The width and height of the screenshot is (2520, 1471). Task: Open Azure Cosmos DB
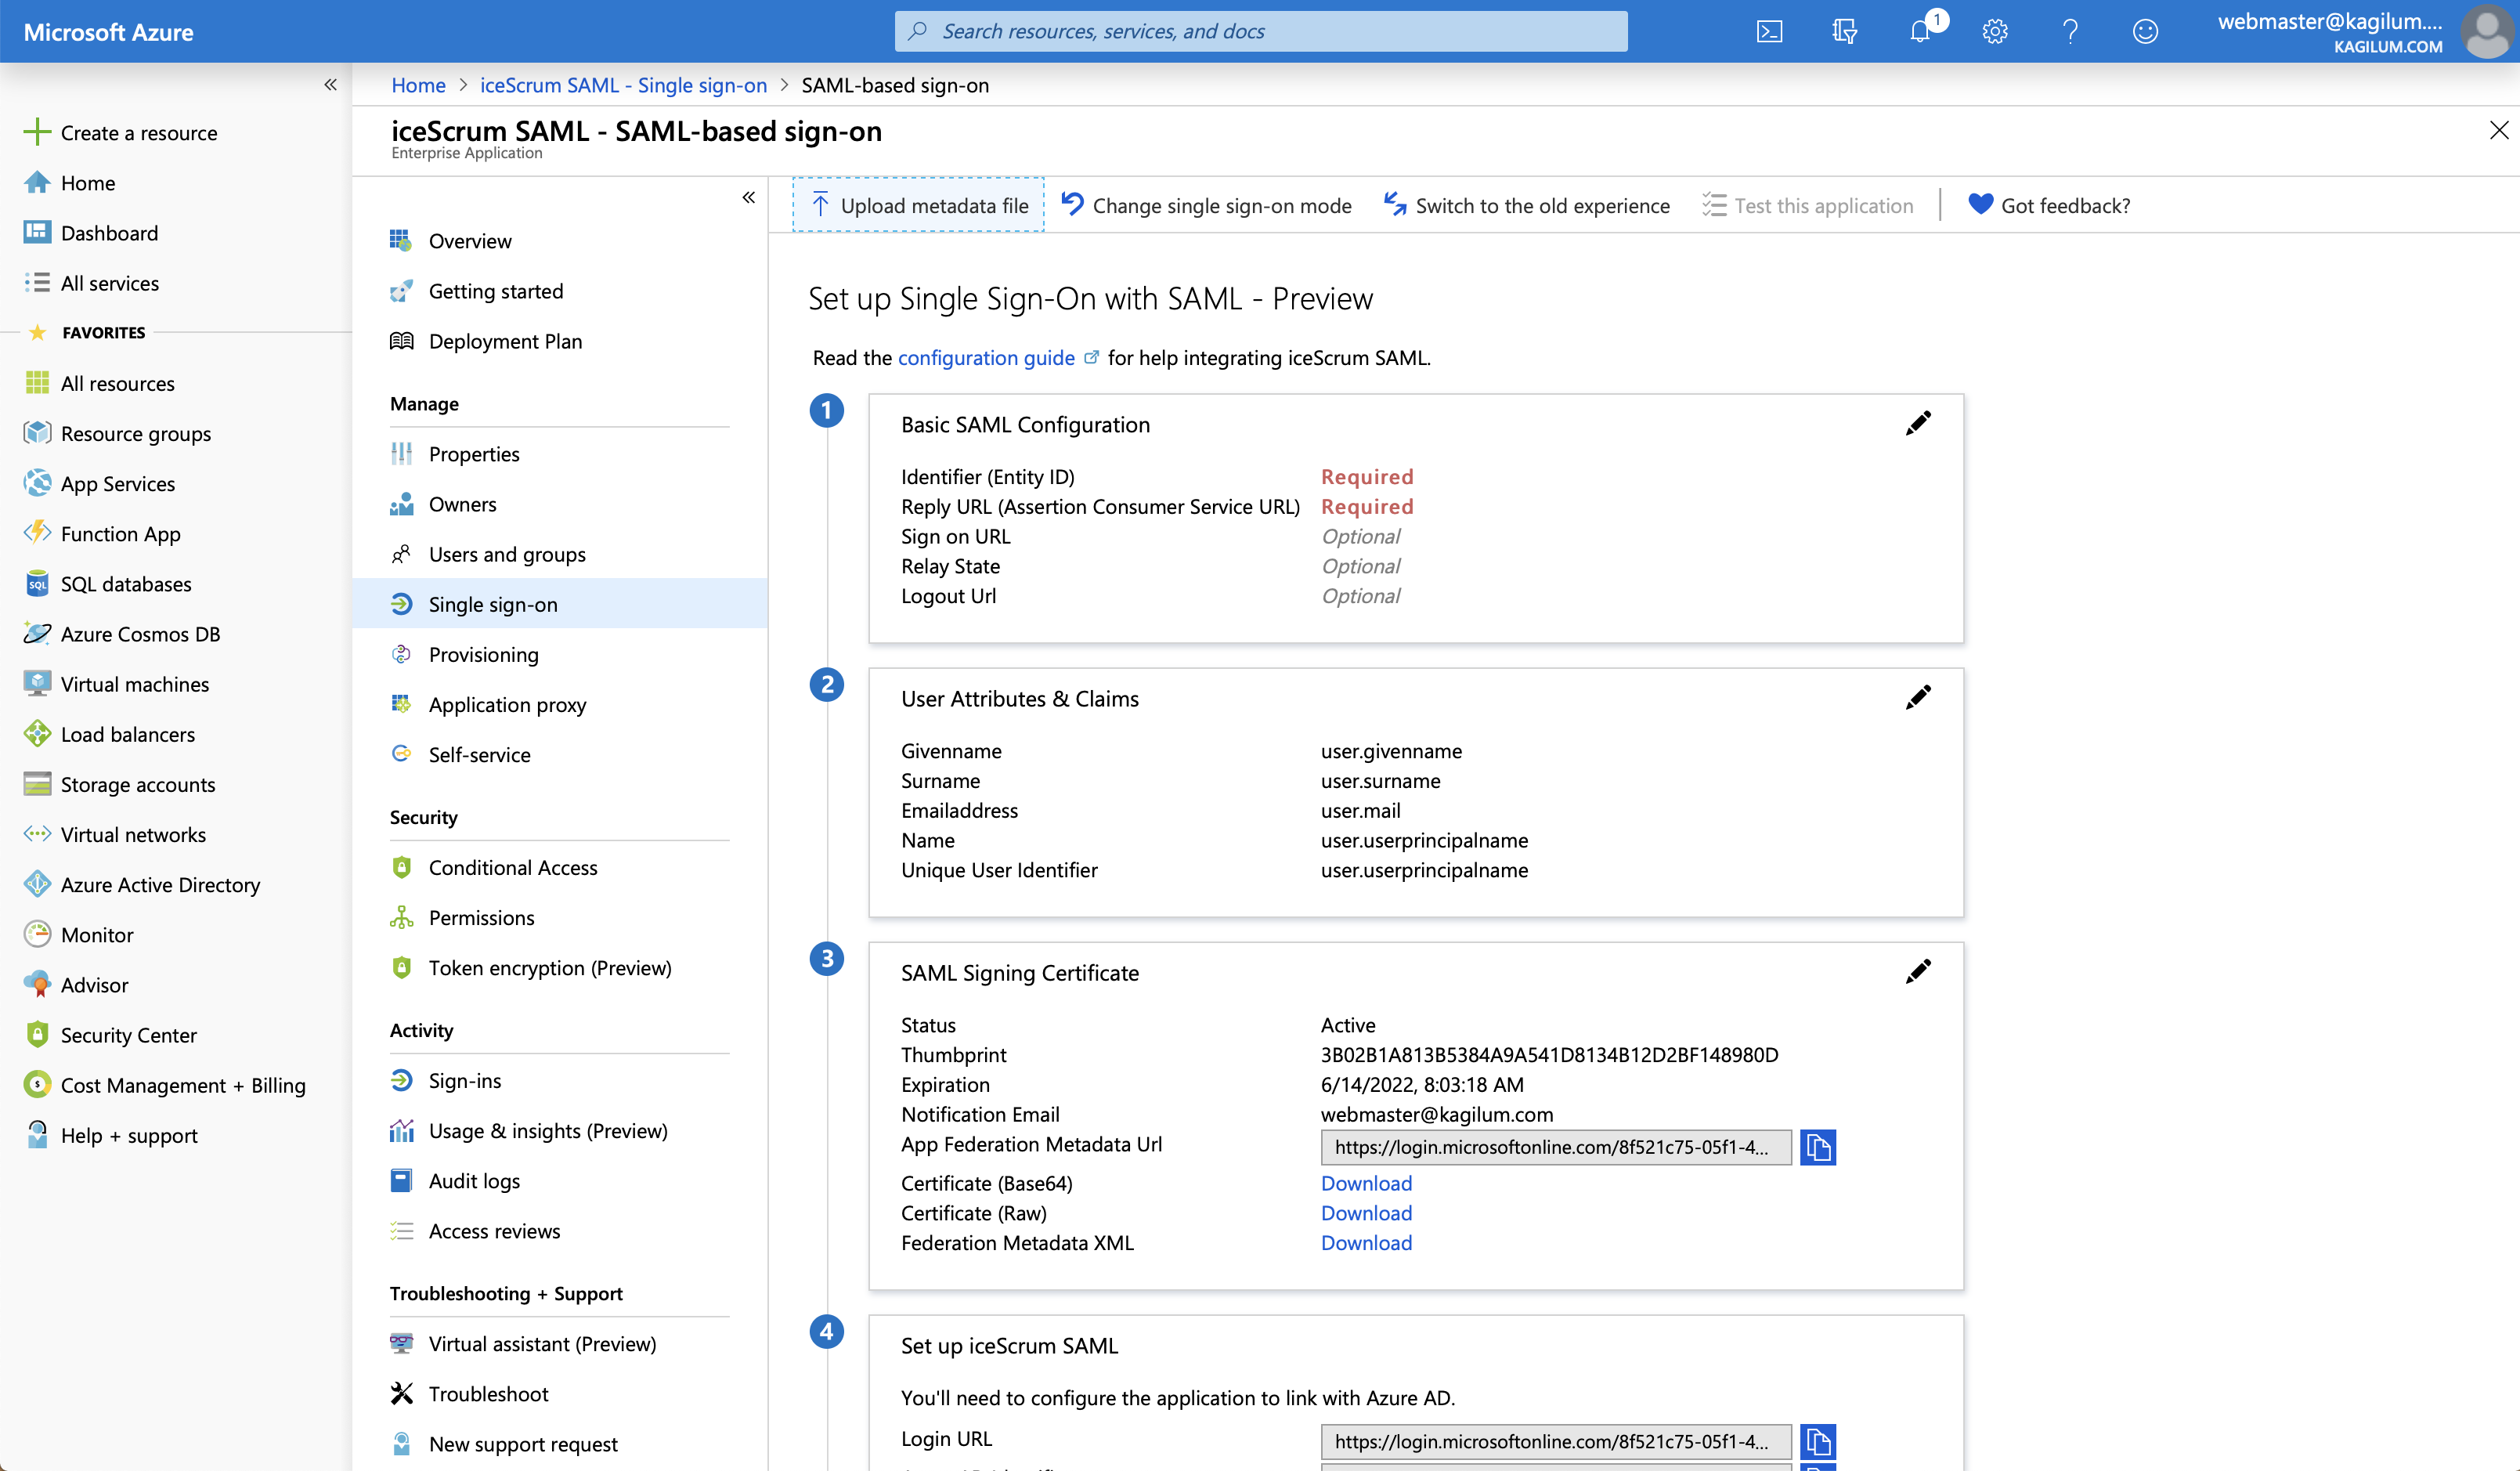tap(122, 634)
